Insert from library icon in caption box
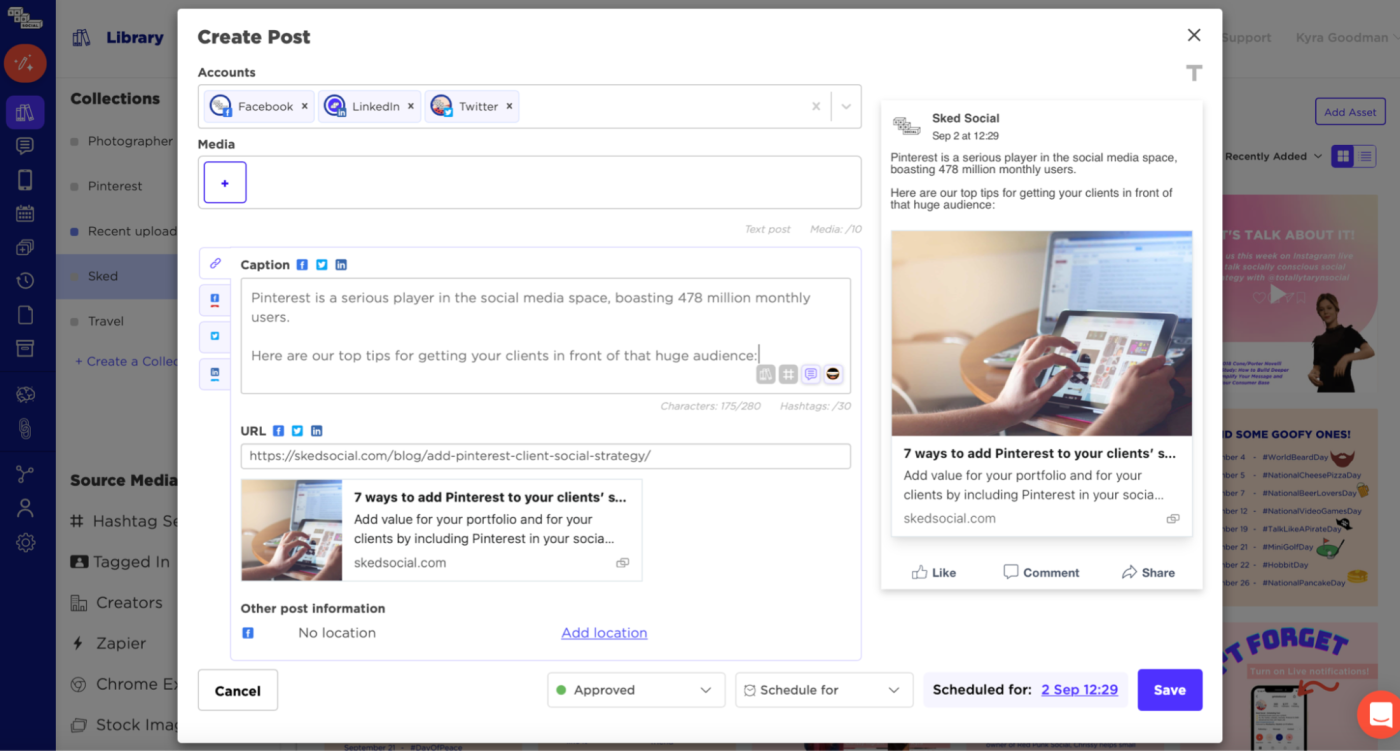This screenshot has width=1400, height=751. pyautogui.click(x=766, y=374)
